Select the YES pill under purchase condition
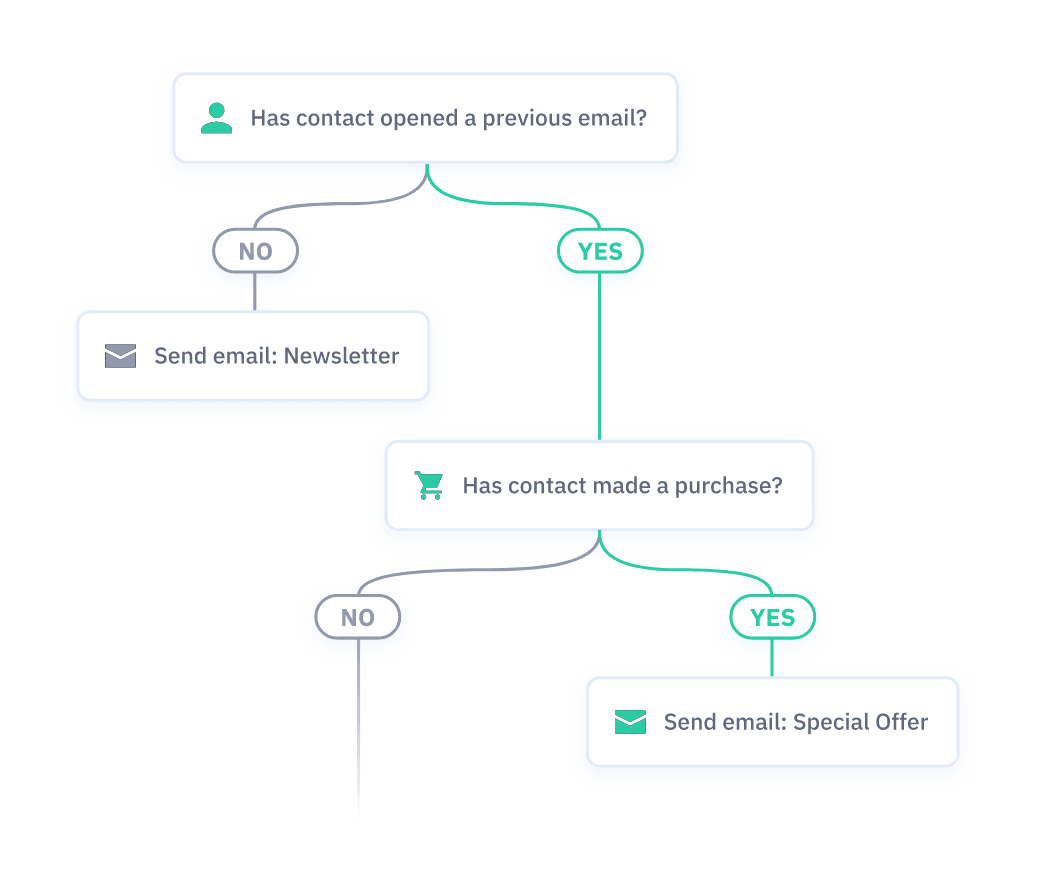The image size is (1044, 870). click(x=772, y=617)
